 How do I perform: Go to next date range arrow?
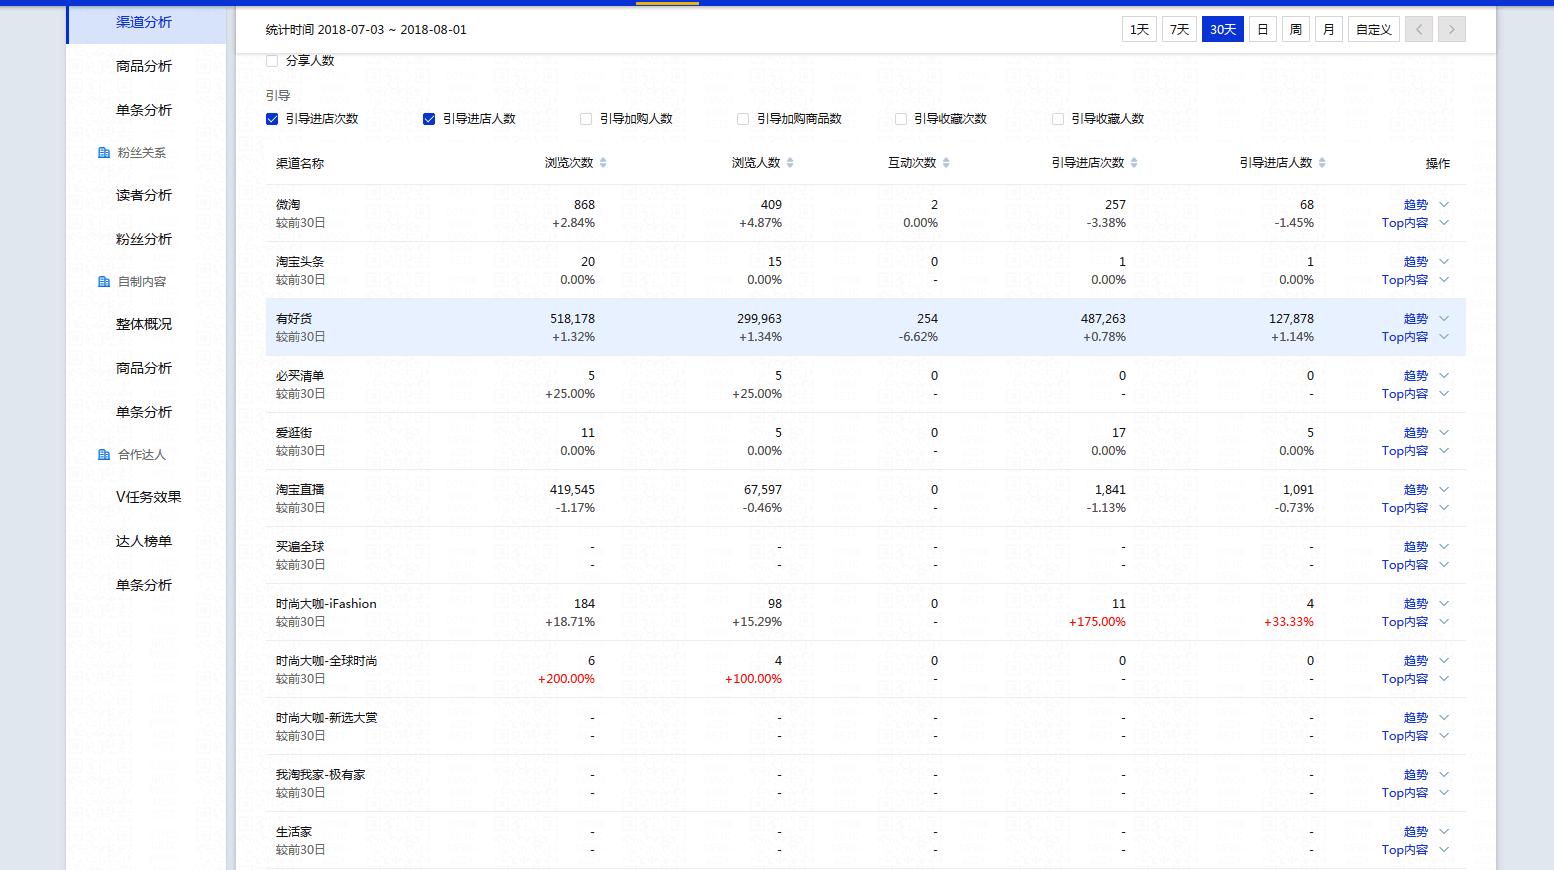tap(1452, 30)
